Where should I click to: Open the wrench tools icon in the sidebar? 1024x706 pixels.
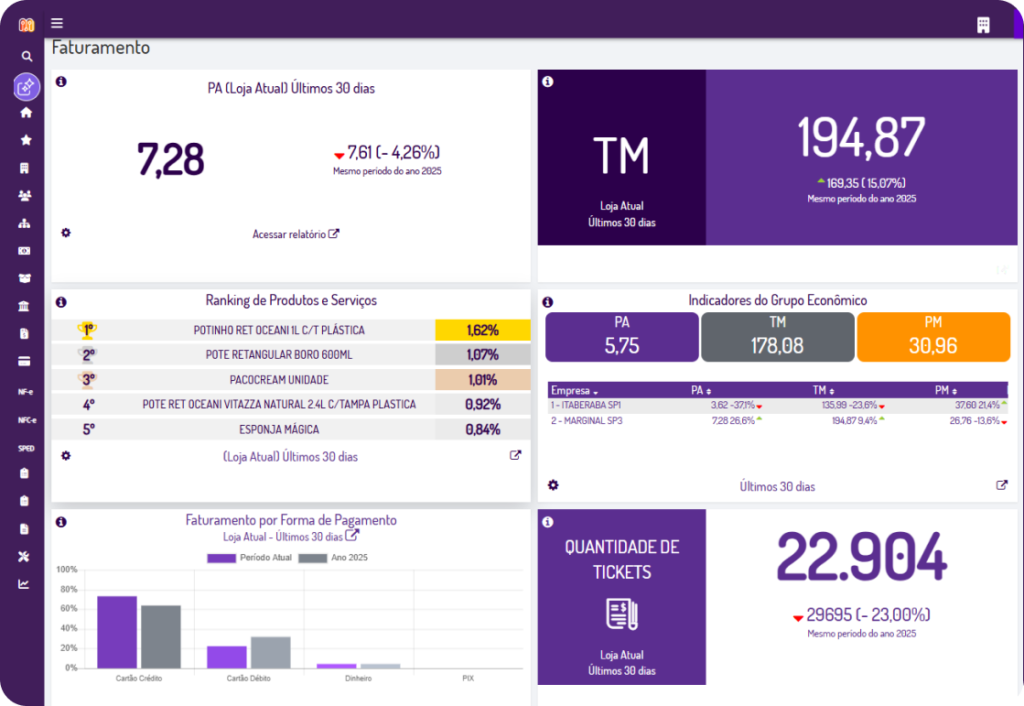26,556
